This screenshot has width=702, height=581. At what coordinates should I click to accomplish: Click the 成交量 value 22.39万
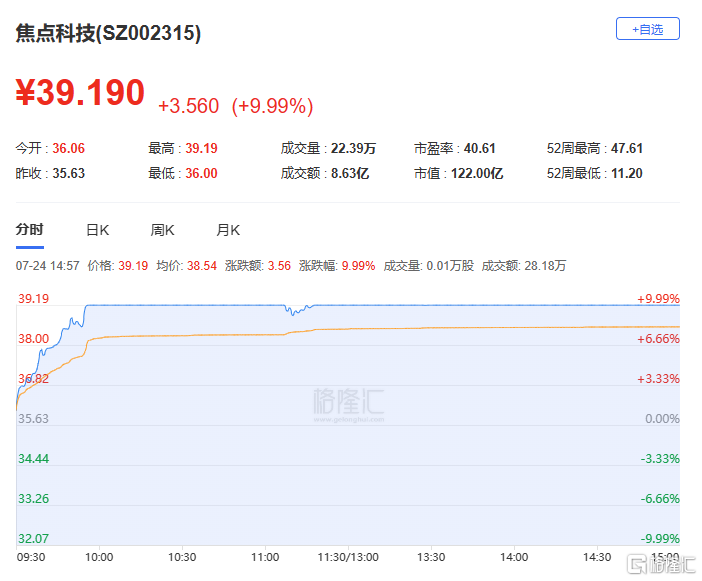coord(353,148)
